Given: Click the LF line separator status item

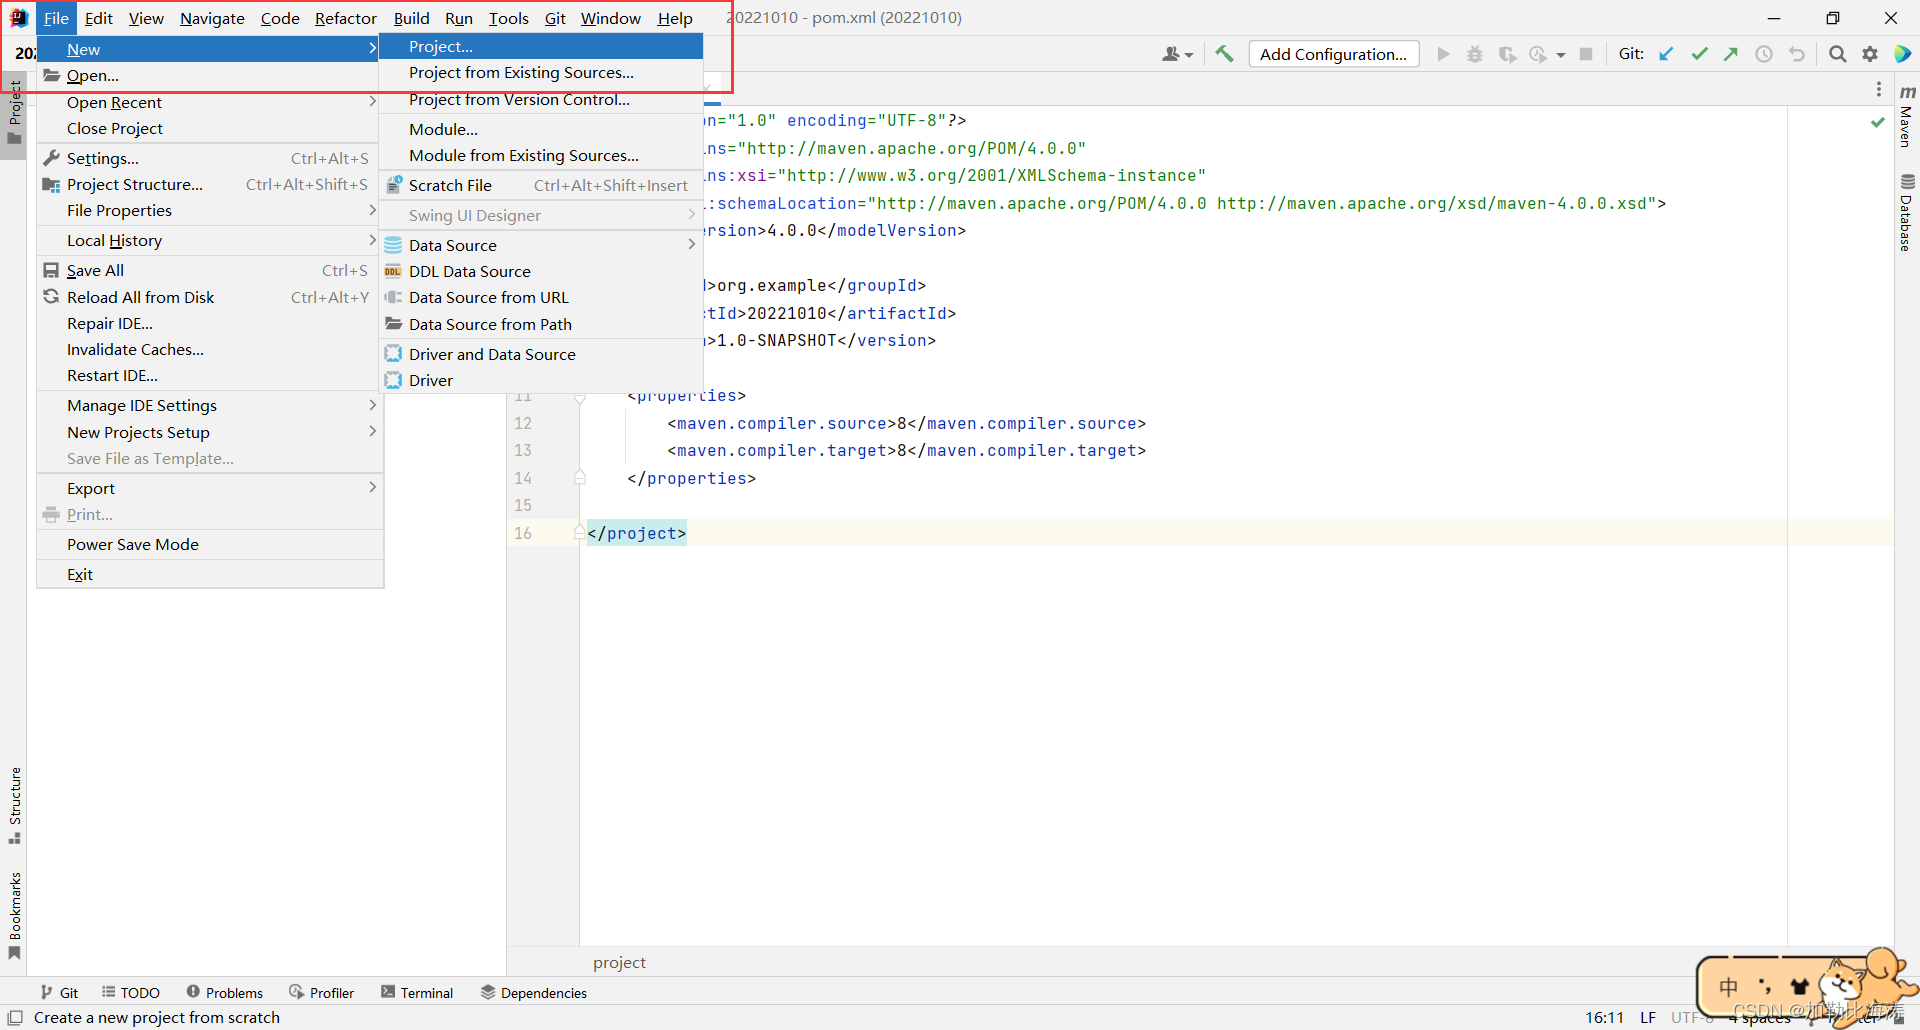Looking at the screenshot, I should tap(1648, 1017).
